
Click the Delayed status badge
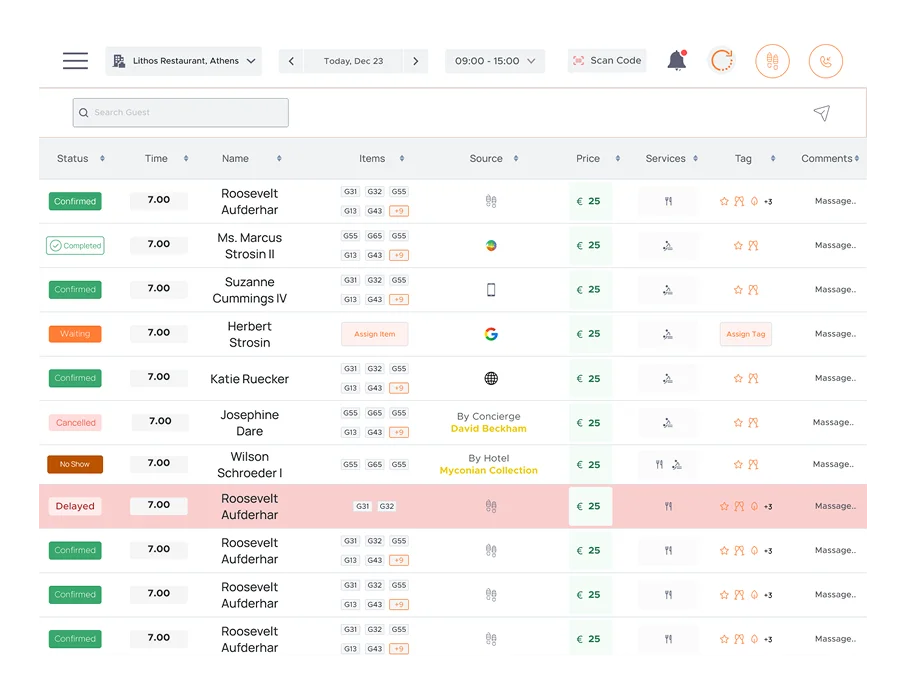tap(75, 506)
